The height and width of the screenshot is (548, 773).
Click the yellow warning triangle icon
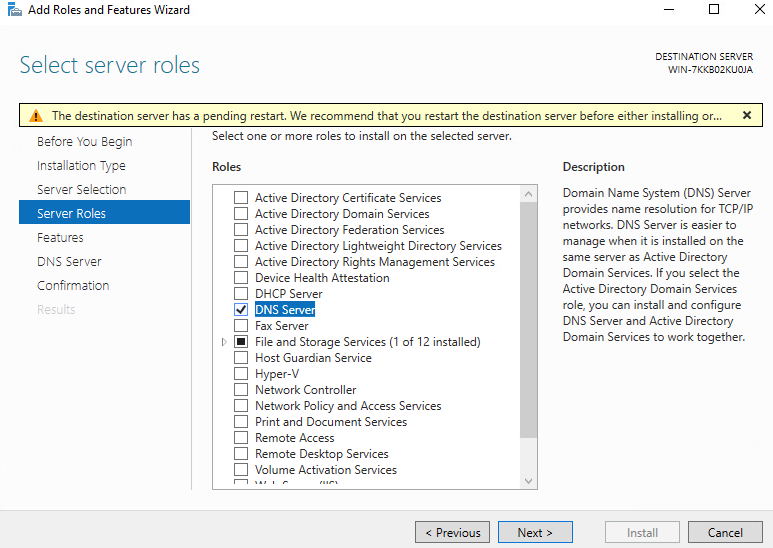pyautogui.click(x=36, y=116)
